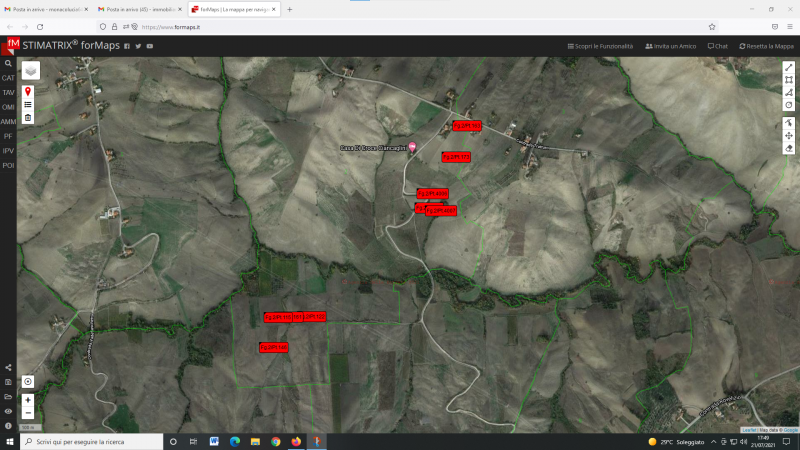The image size is (800, 450).
Task: Select the polygon area drawing tool
Action: [789, 92]
